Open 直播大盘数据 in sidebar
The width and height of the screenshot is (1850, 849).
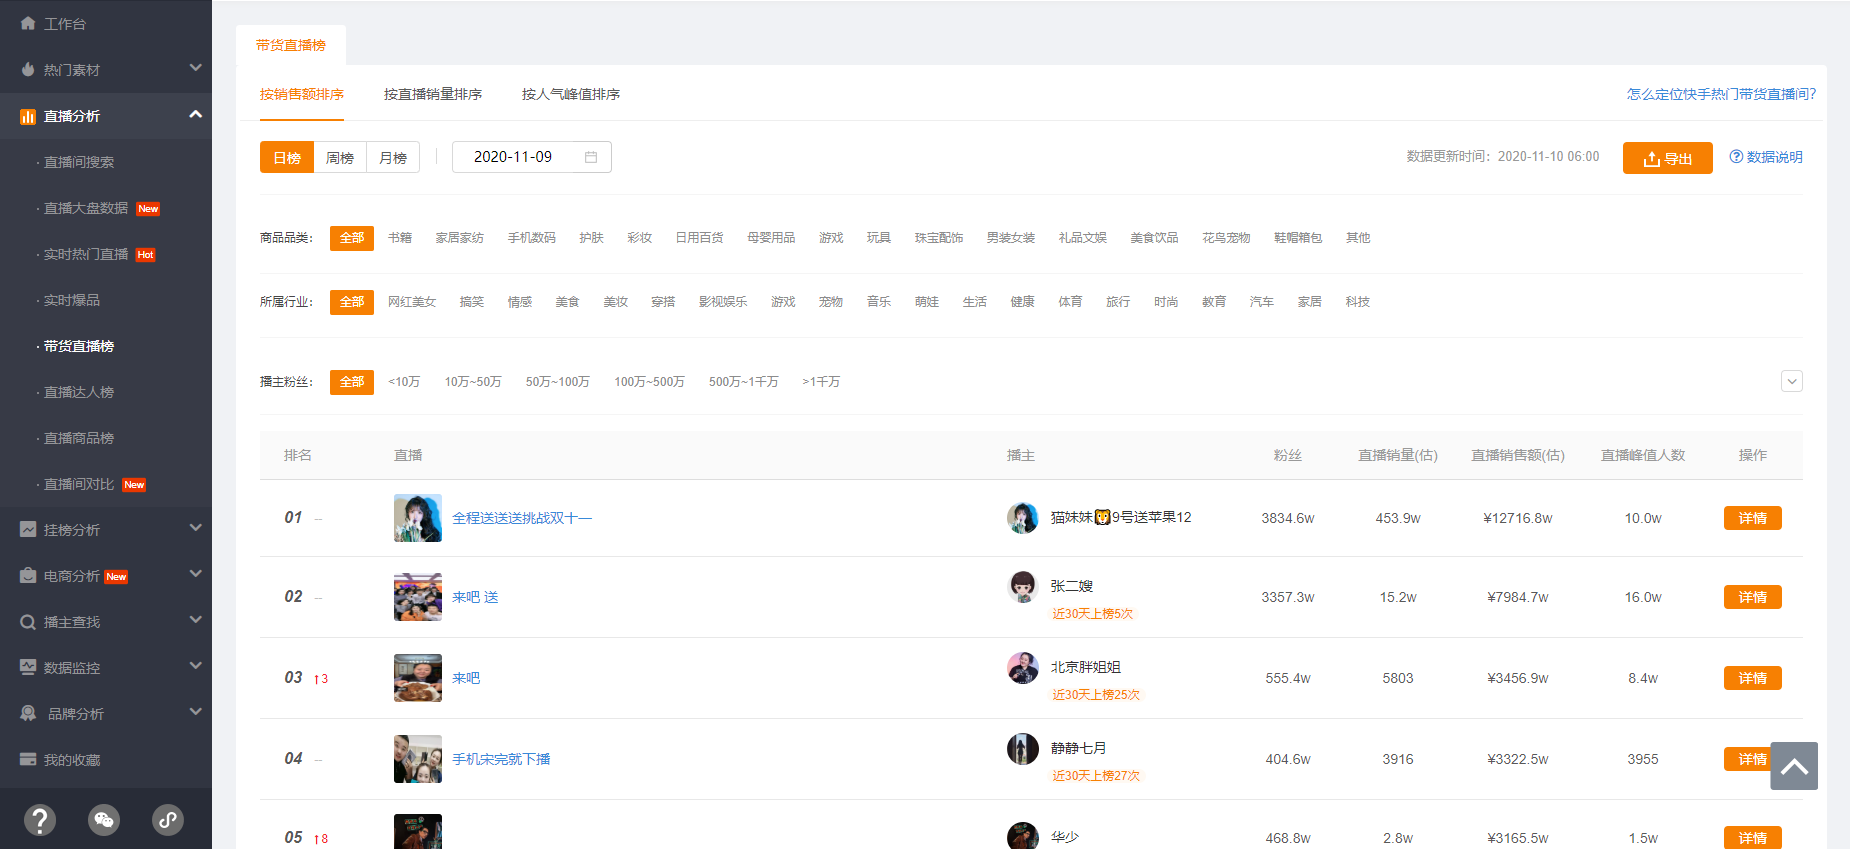coord(86,208)
